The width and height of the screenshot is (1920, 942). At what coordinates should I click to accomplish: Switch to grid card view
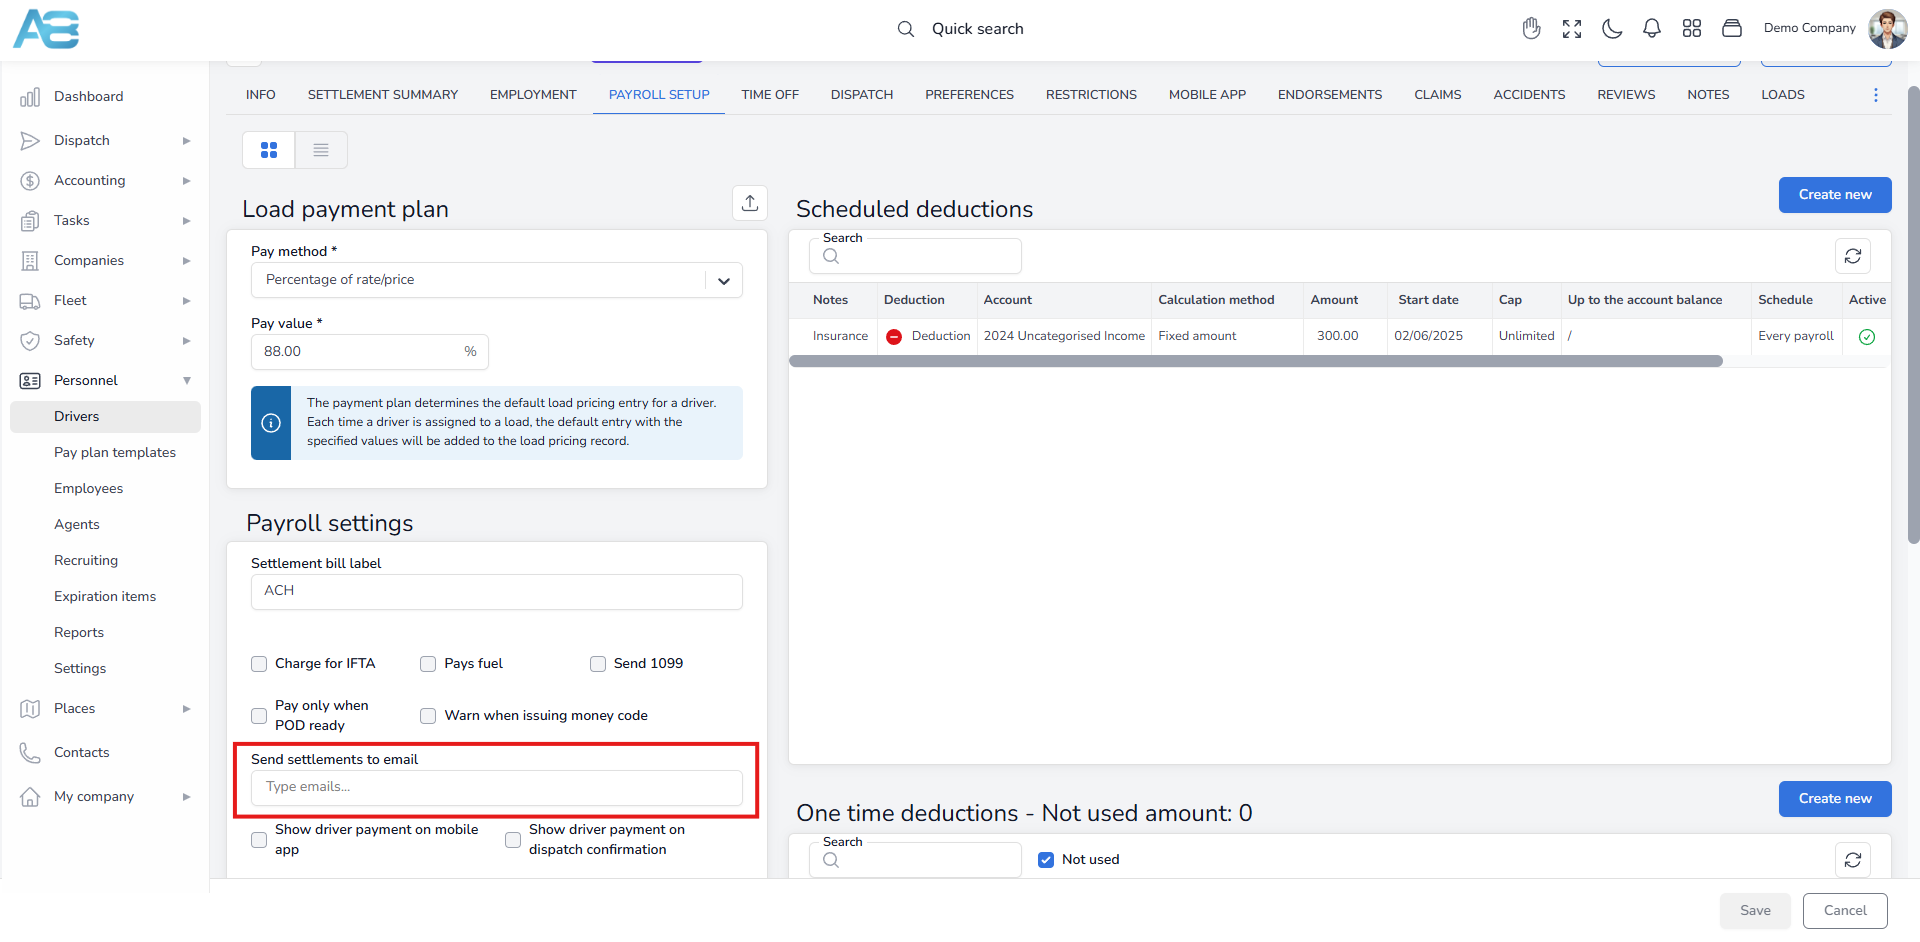269,150
